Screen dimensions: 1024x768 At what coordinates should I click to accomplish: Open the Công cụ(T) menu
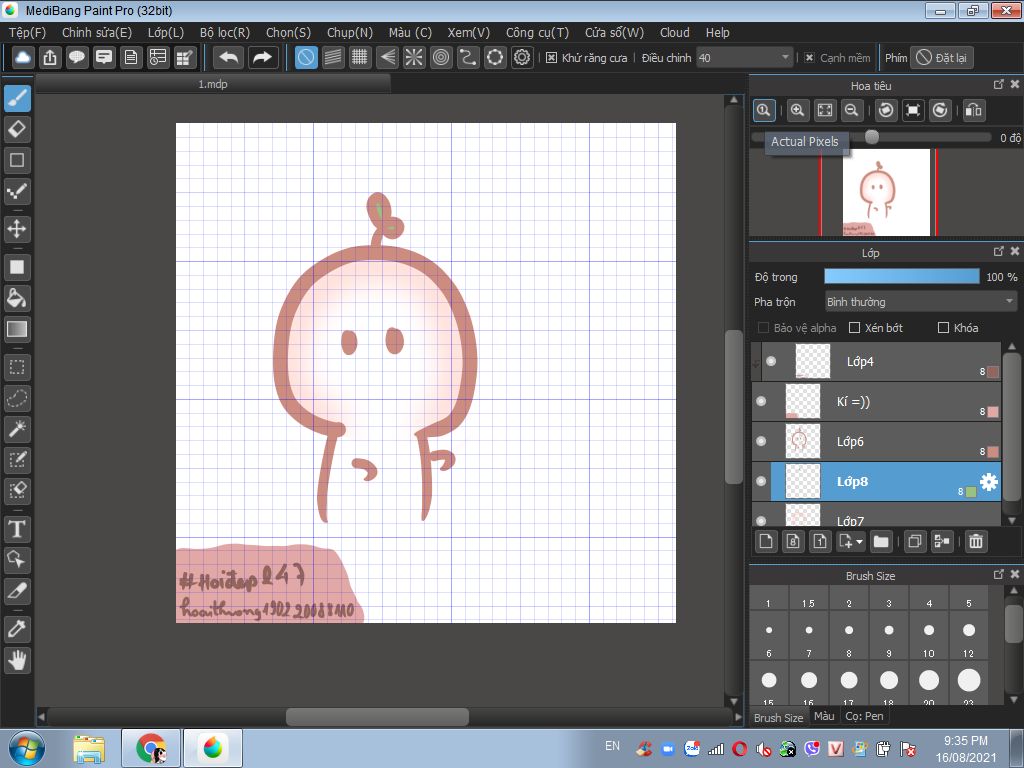[537, 32]
